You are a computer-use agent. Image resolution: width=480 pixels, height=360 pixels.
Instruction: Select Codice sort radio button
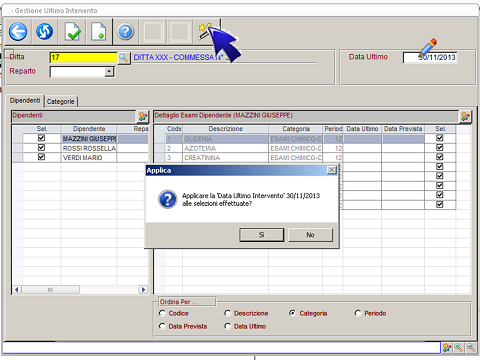coord(162,313)
